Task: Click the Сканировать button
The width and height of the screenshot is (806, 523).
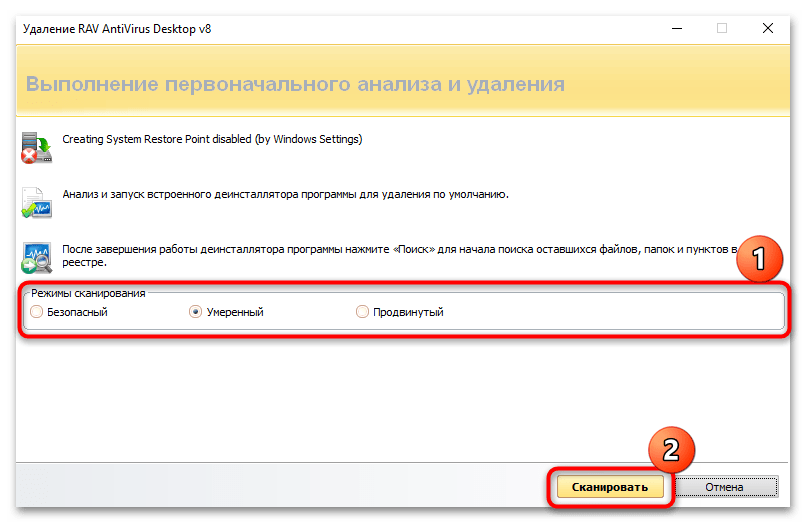Action: [610, 486]
